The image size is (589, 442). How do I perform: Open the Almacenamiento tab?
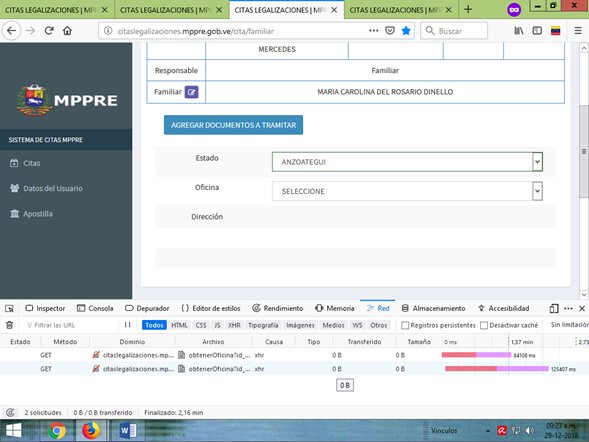pos(433,308)
